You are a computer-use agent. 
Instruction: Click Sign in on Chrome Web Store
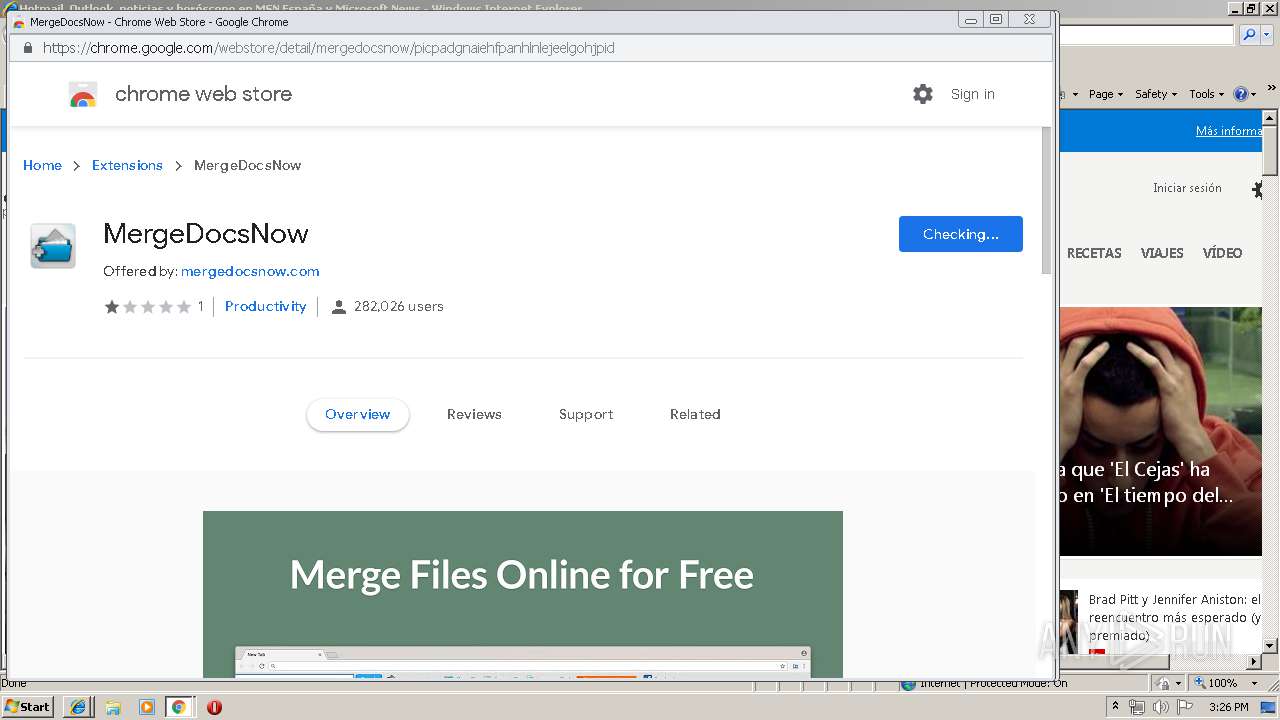pos(972,94)
